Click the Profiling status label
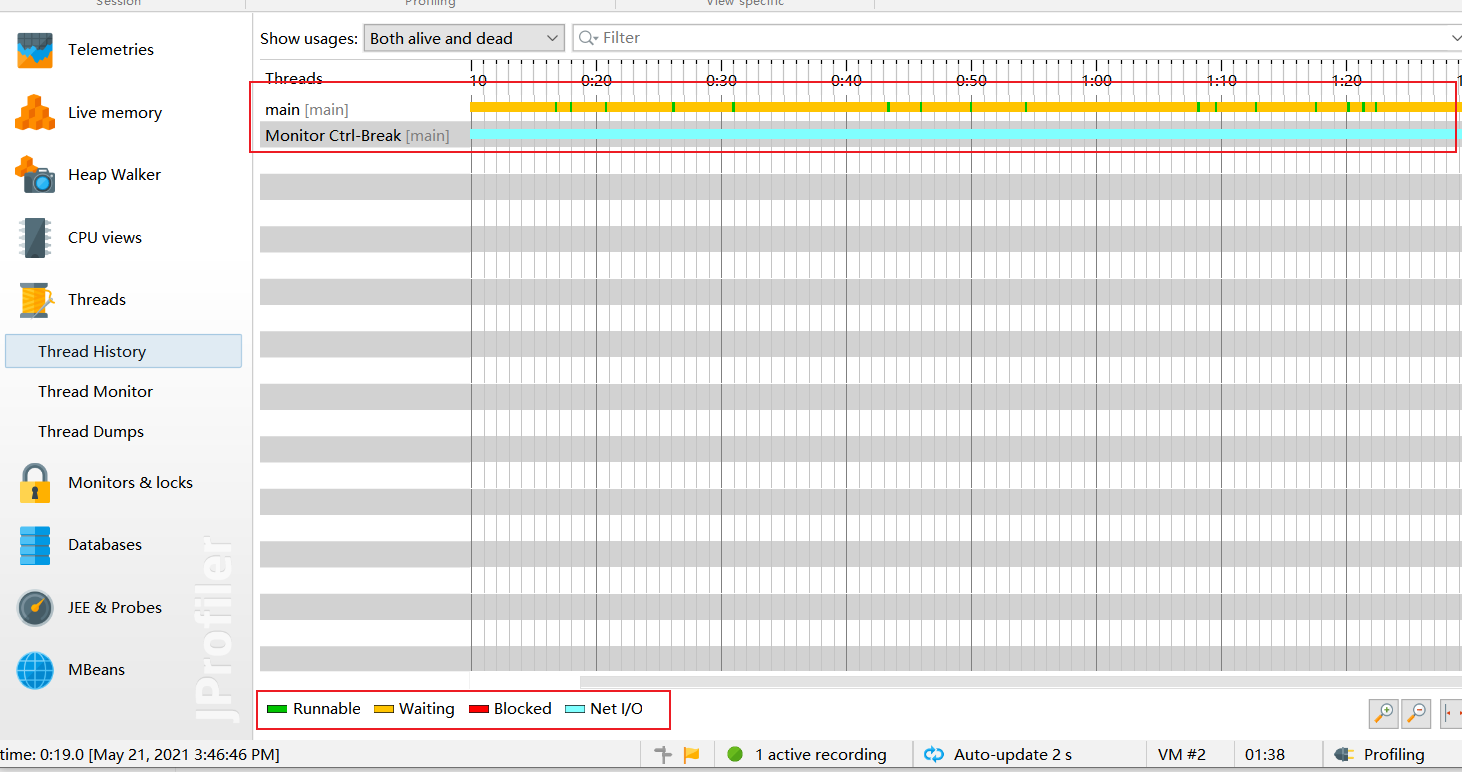 coord(1394,755)
